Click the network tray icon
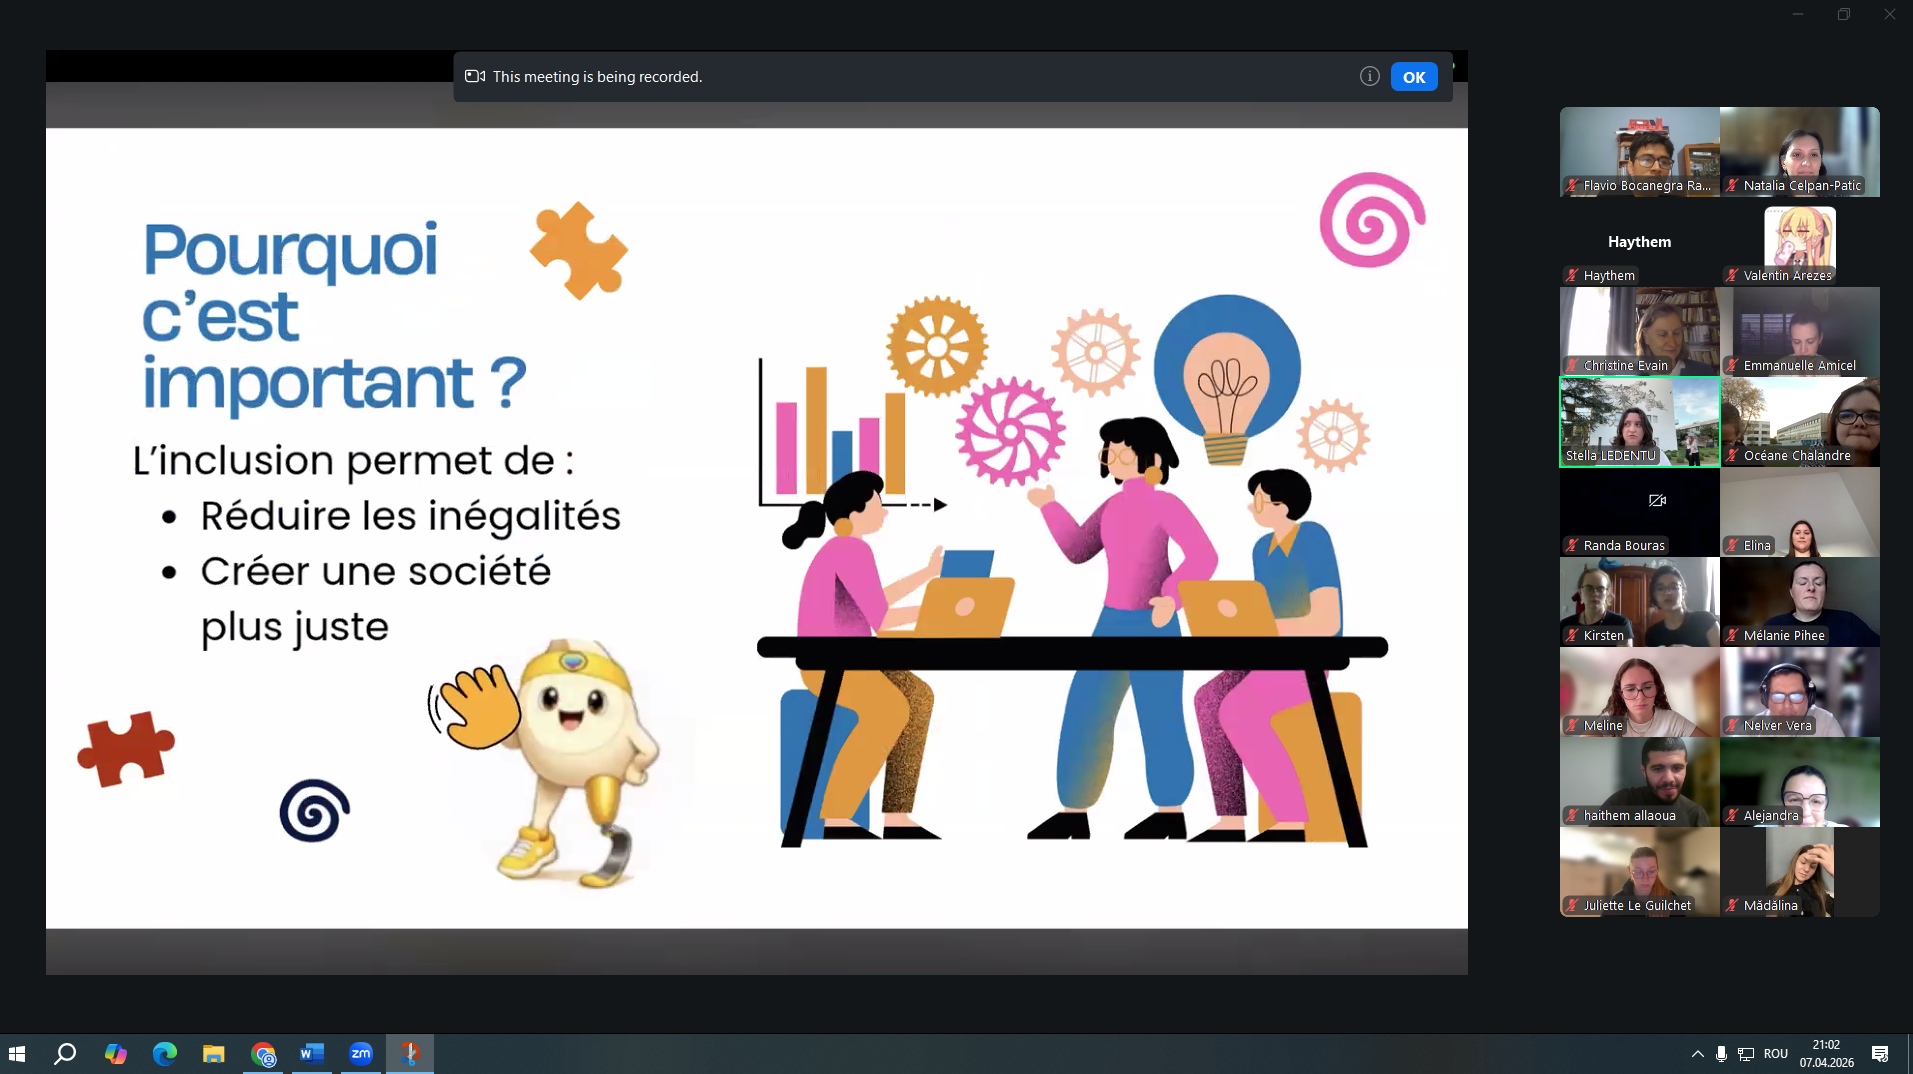Viewport: 1913px width, 1074px height. tap(1746, 1053)
